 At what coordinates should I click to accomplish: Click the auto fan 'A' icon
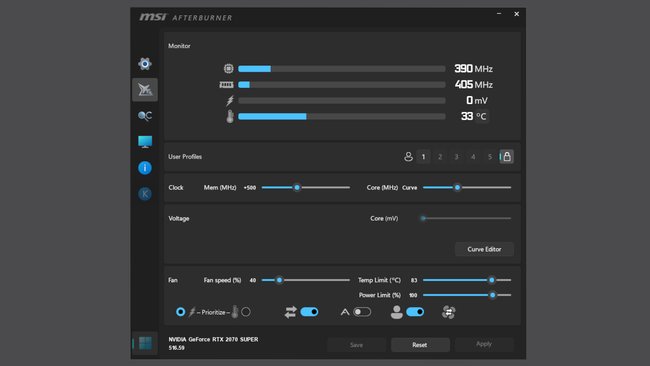point(345,312)
